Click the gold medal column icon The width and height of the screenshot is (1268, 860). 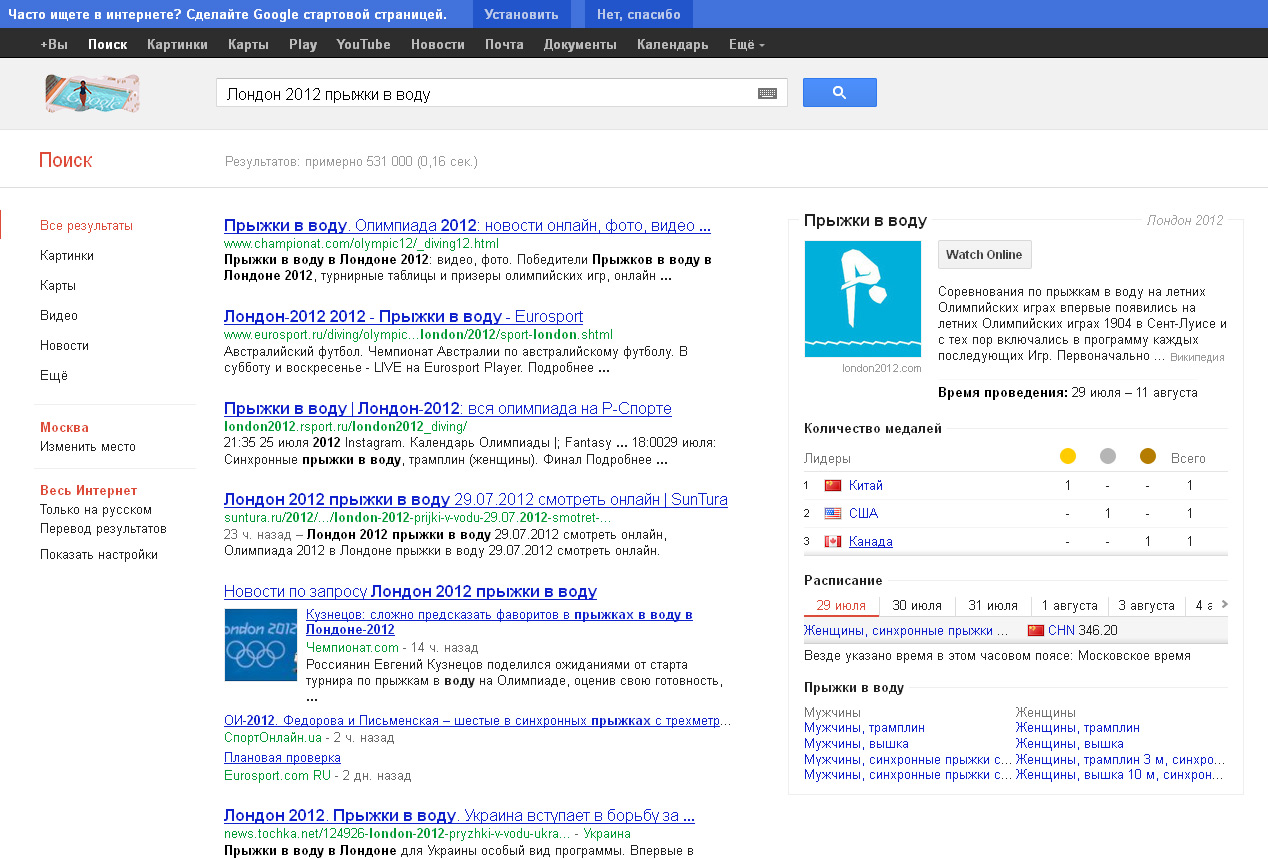[1068, 456]
